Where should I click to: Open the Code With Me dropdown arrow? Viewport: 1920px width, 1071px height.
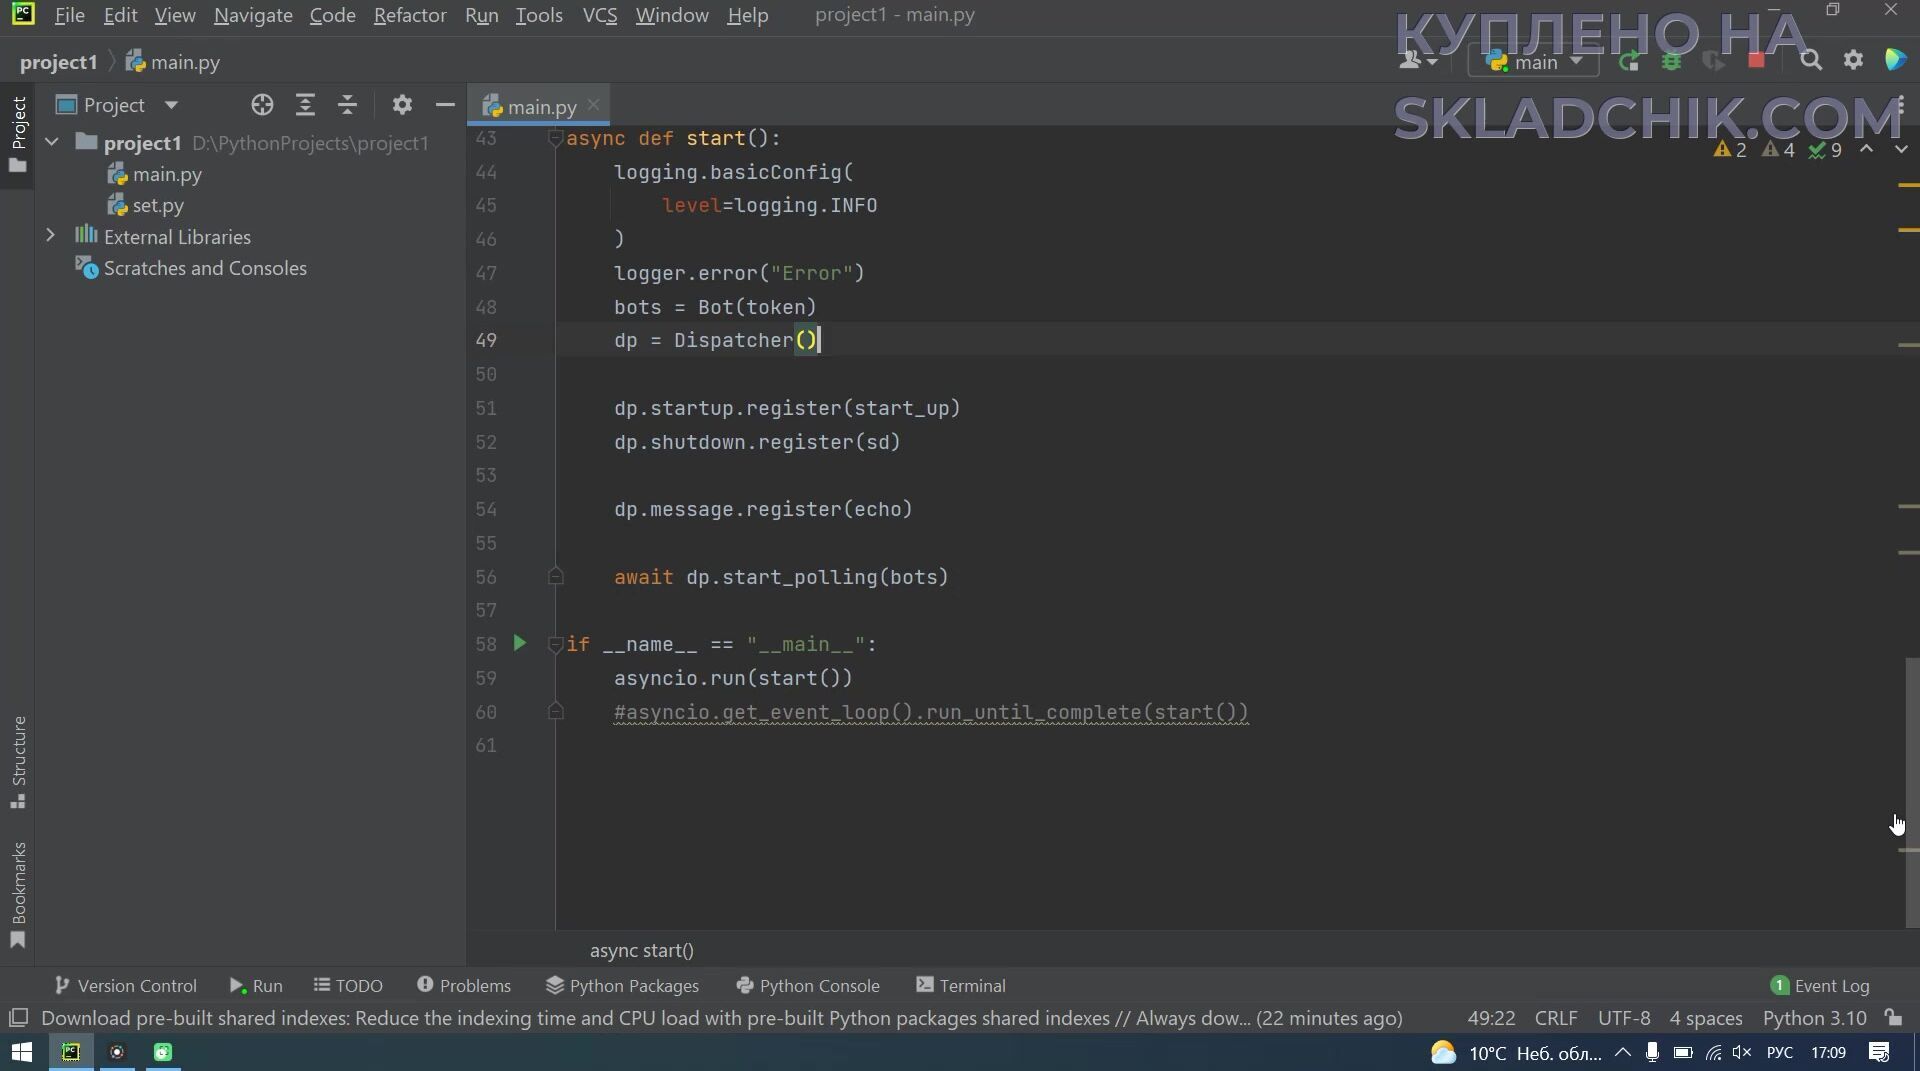point(1433,62)
